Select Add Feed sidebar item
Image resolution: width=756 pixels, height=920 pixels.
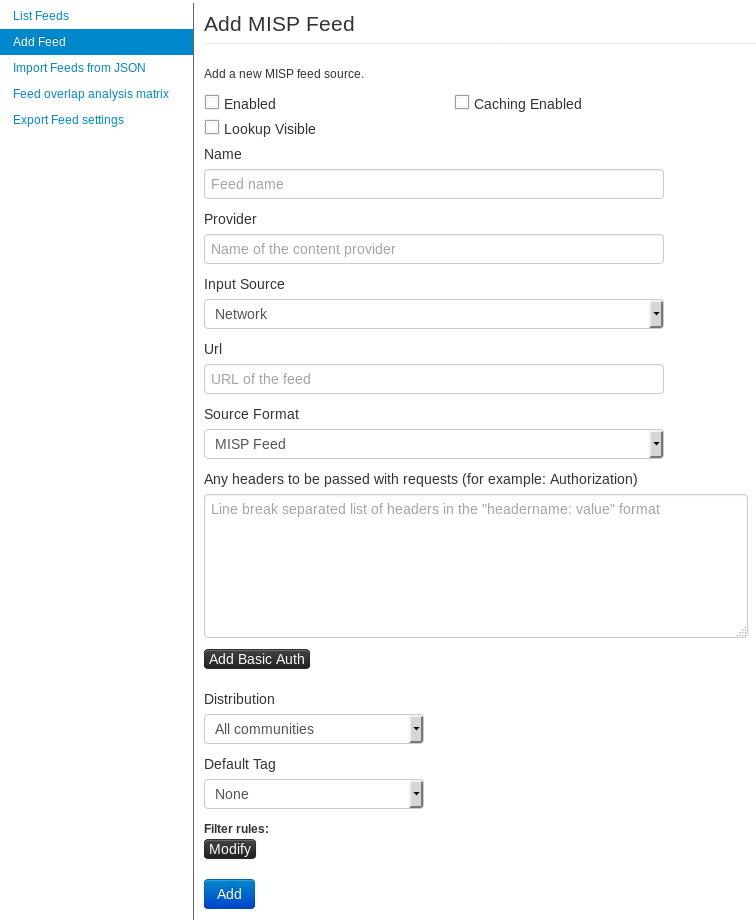coord(40,42)
